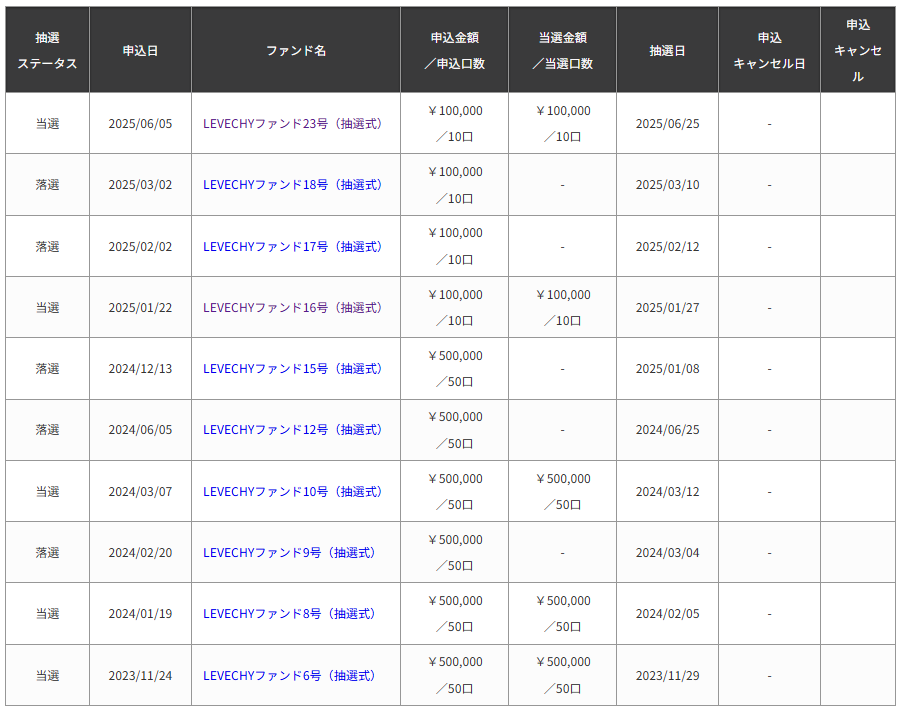Open LEVECHYファンド9号（抽選式） link
The height and width of the screenshot is (707, 902).
coord(289,552)
